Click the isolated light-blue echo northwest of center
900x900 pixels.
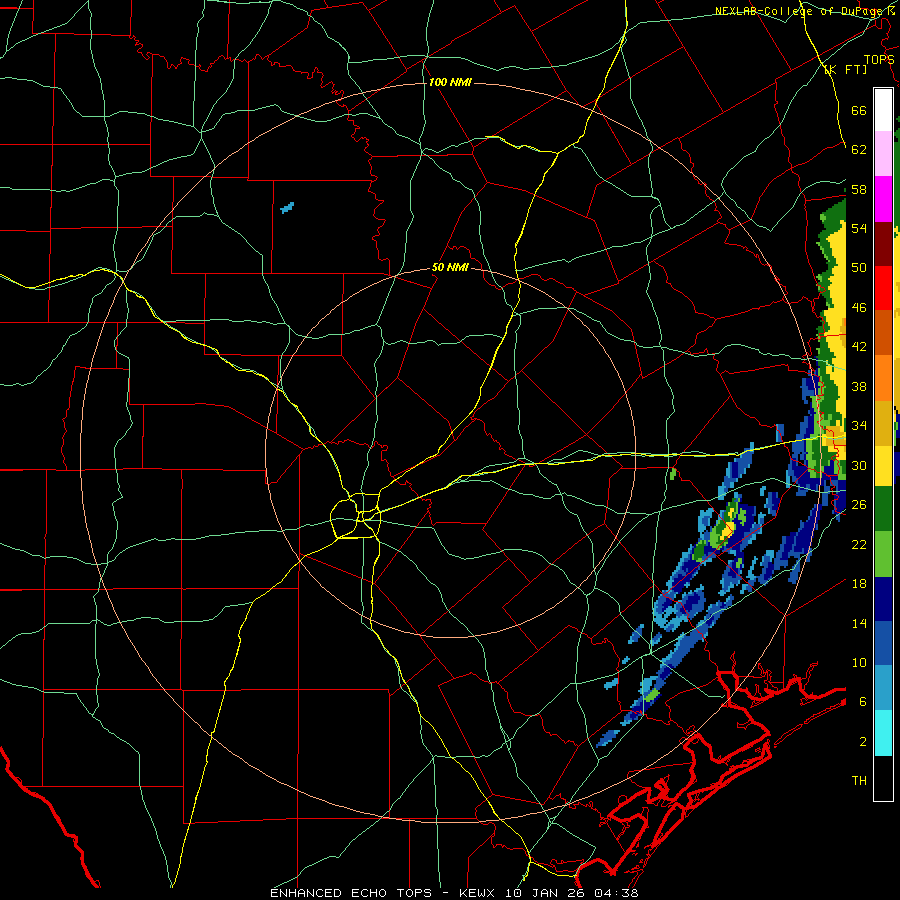point(287,207)
